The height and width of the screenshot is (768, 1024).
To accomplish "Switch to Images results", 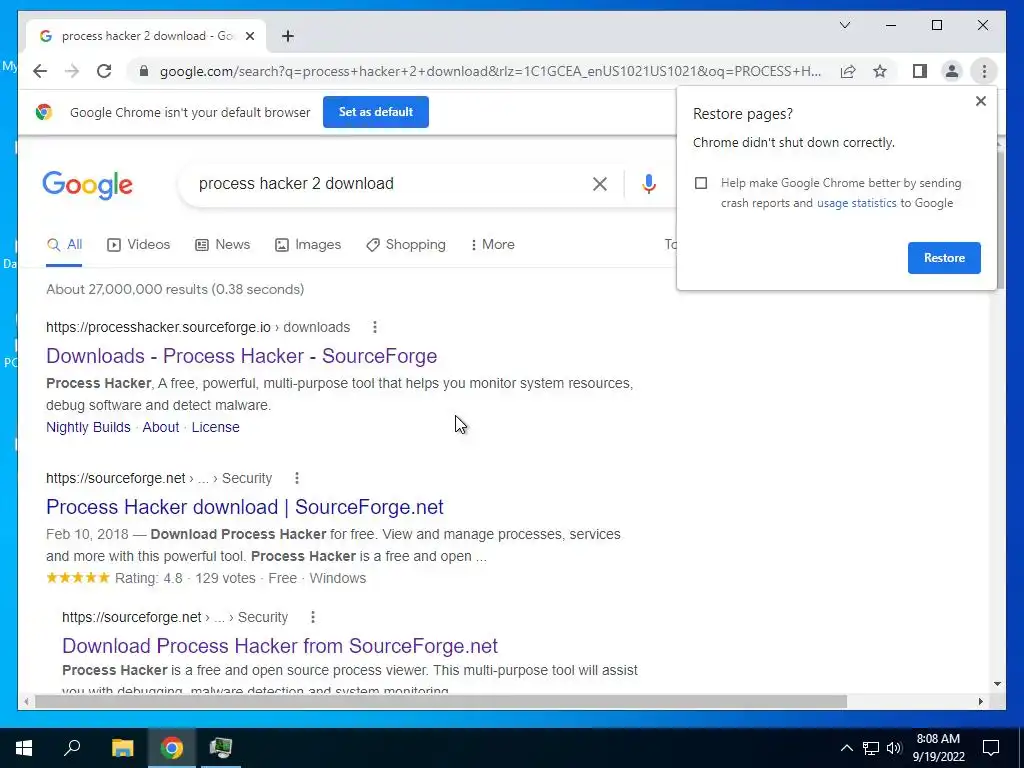I will click(x=308, y=245).
